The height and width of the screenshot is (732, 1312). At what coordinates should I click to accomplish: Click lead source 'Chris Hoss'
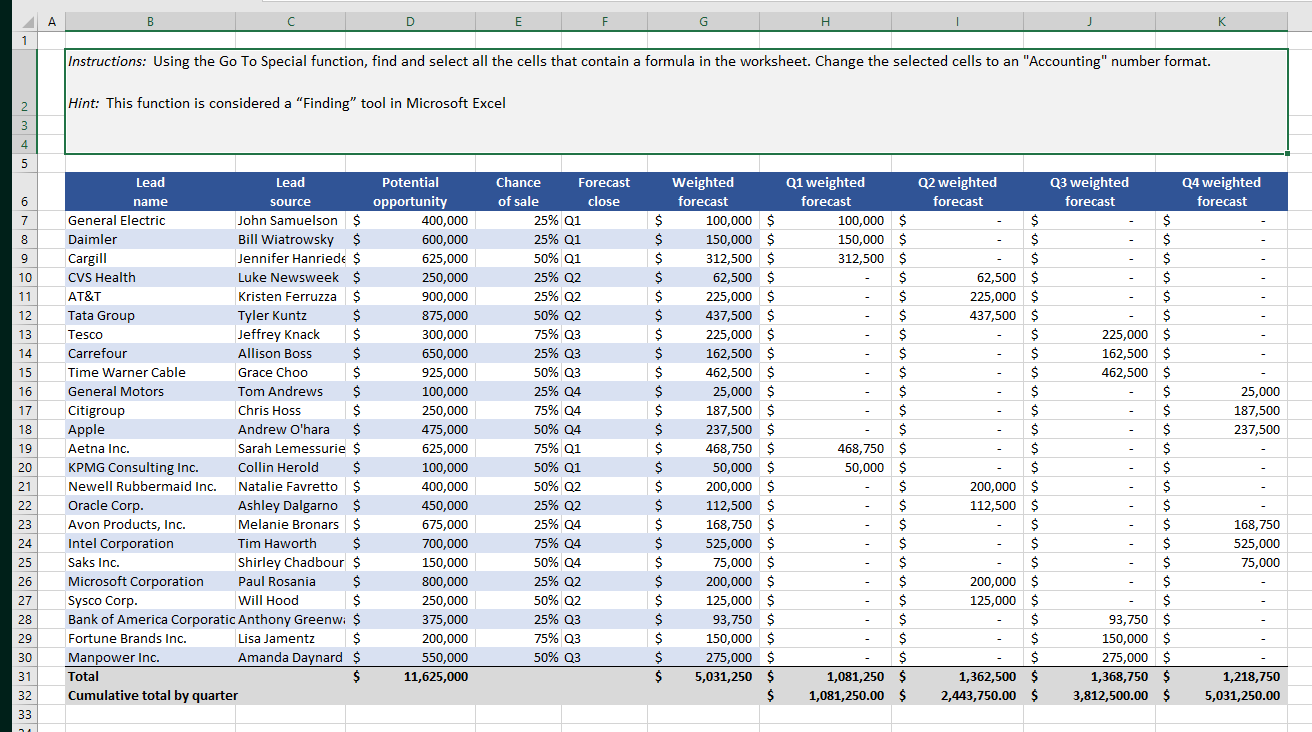[x=292, y=410]
